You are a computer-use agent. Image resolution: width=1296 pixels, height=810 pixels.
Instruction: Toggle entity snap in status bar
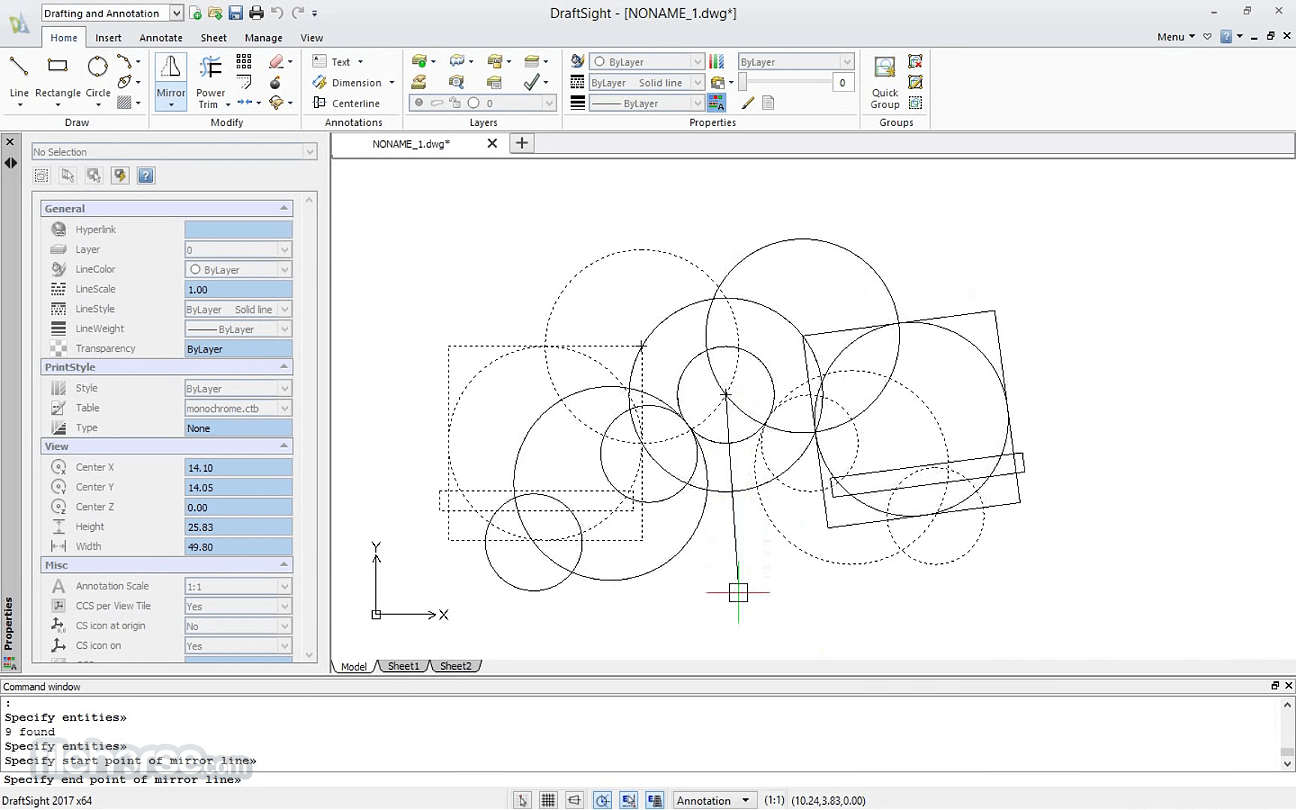(x=628, y=800)
